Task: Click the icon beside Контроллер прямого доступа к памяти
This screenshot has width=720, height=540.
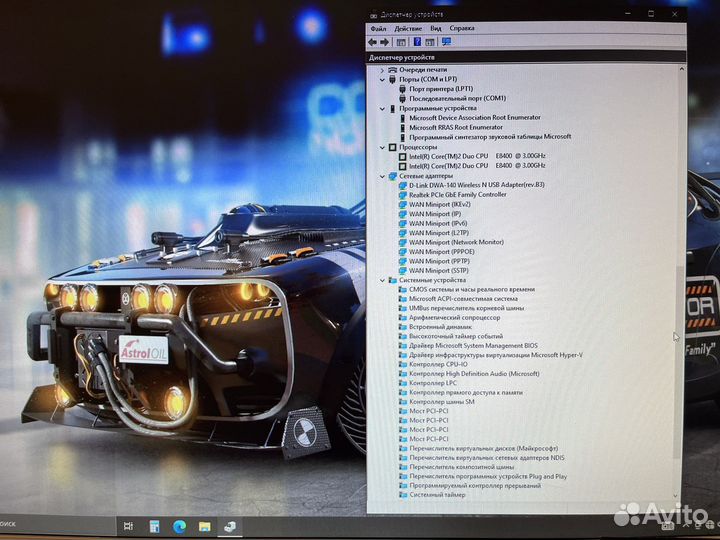Action: point(402,393)
